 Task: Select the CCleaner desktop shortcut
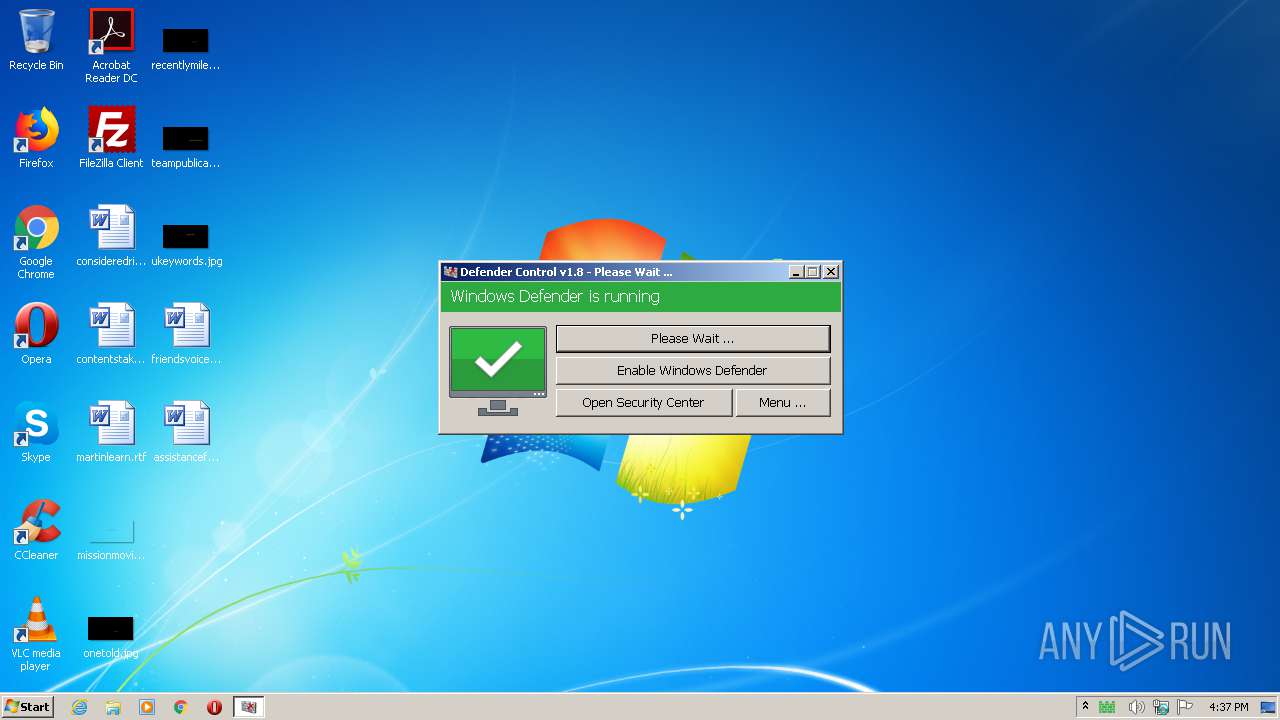(36, 530)
